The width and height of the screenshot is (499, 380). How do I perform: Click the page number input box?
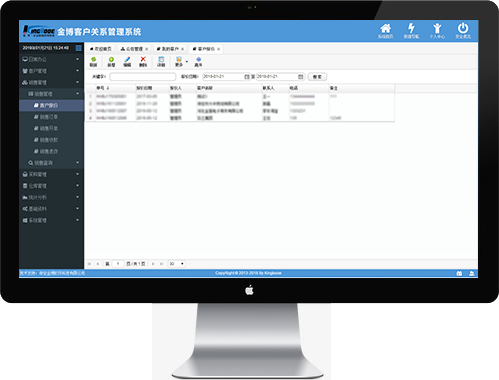[118, 264]
